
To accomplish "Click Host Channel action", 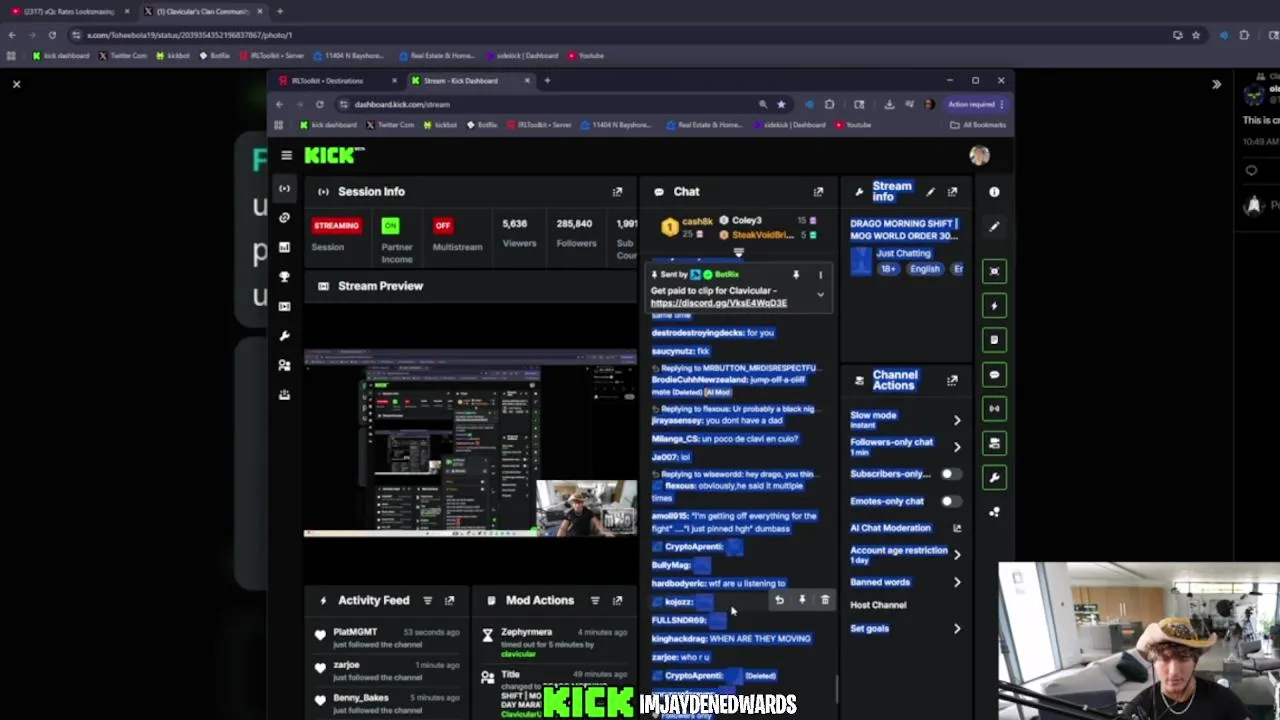I will (x=878, y=605).
